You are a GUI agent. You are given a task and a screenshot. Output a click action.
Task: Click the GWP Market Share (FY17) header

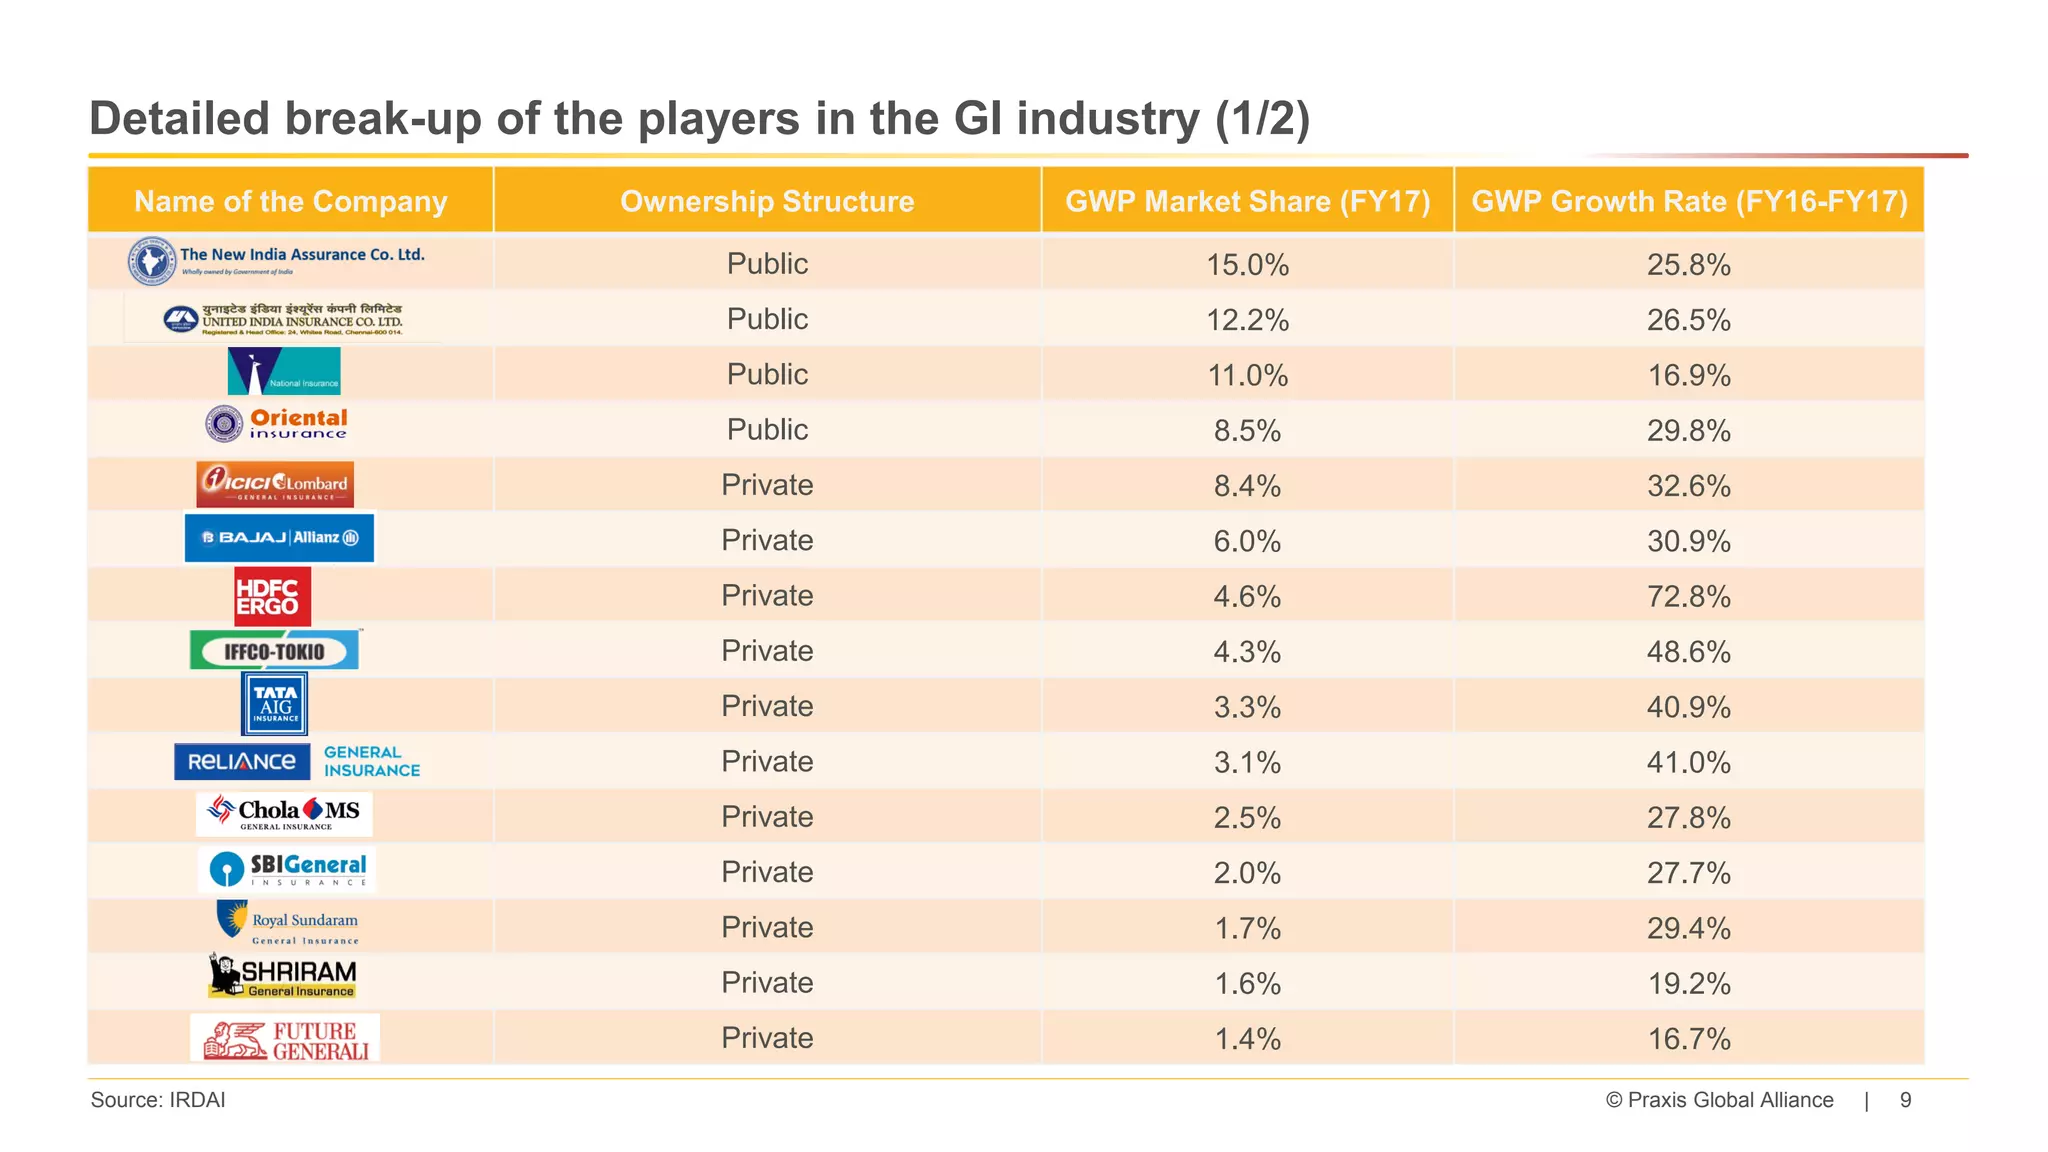[x=1247, y=201]
